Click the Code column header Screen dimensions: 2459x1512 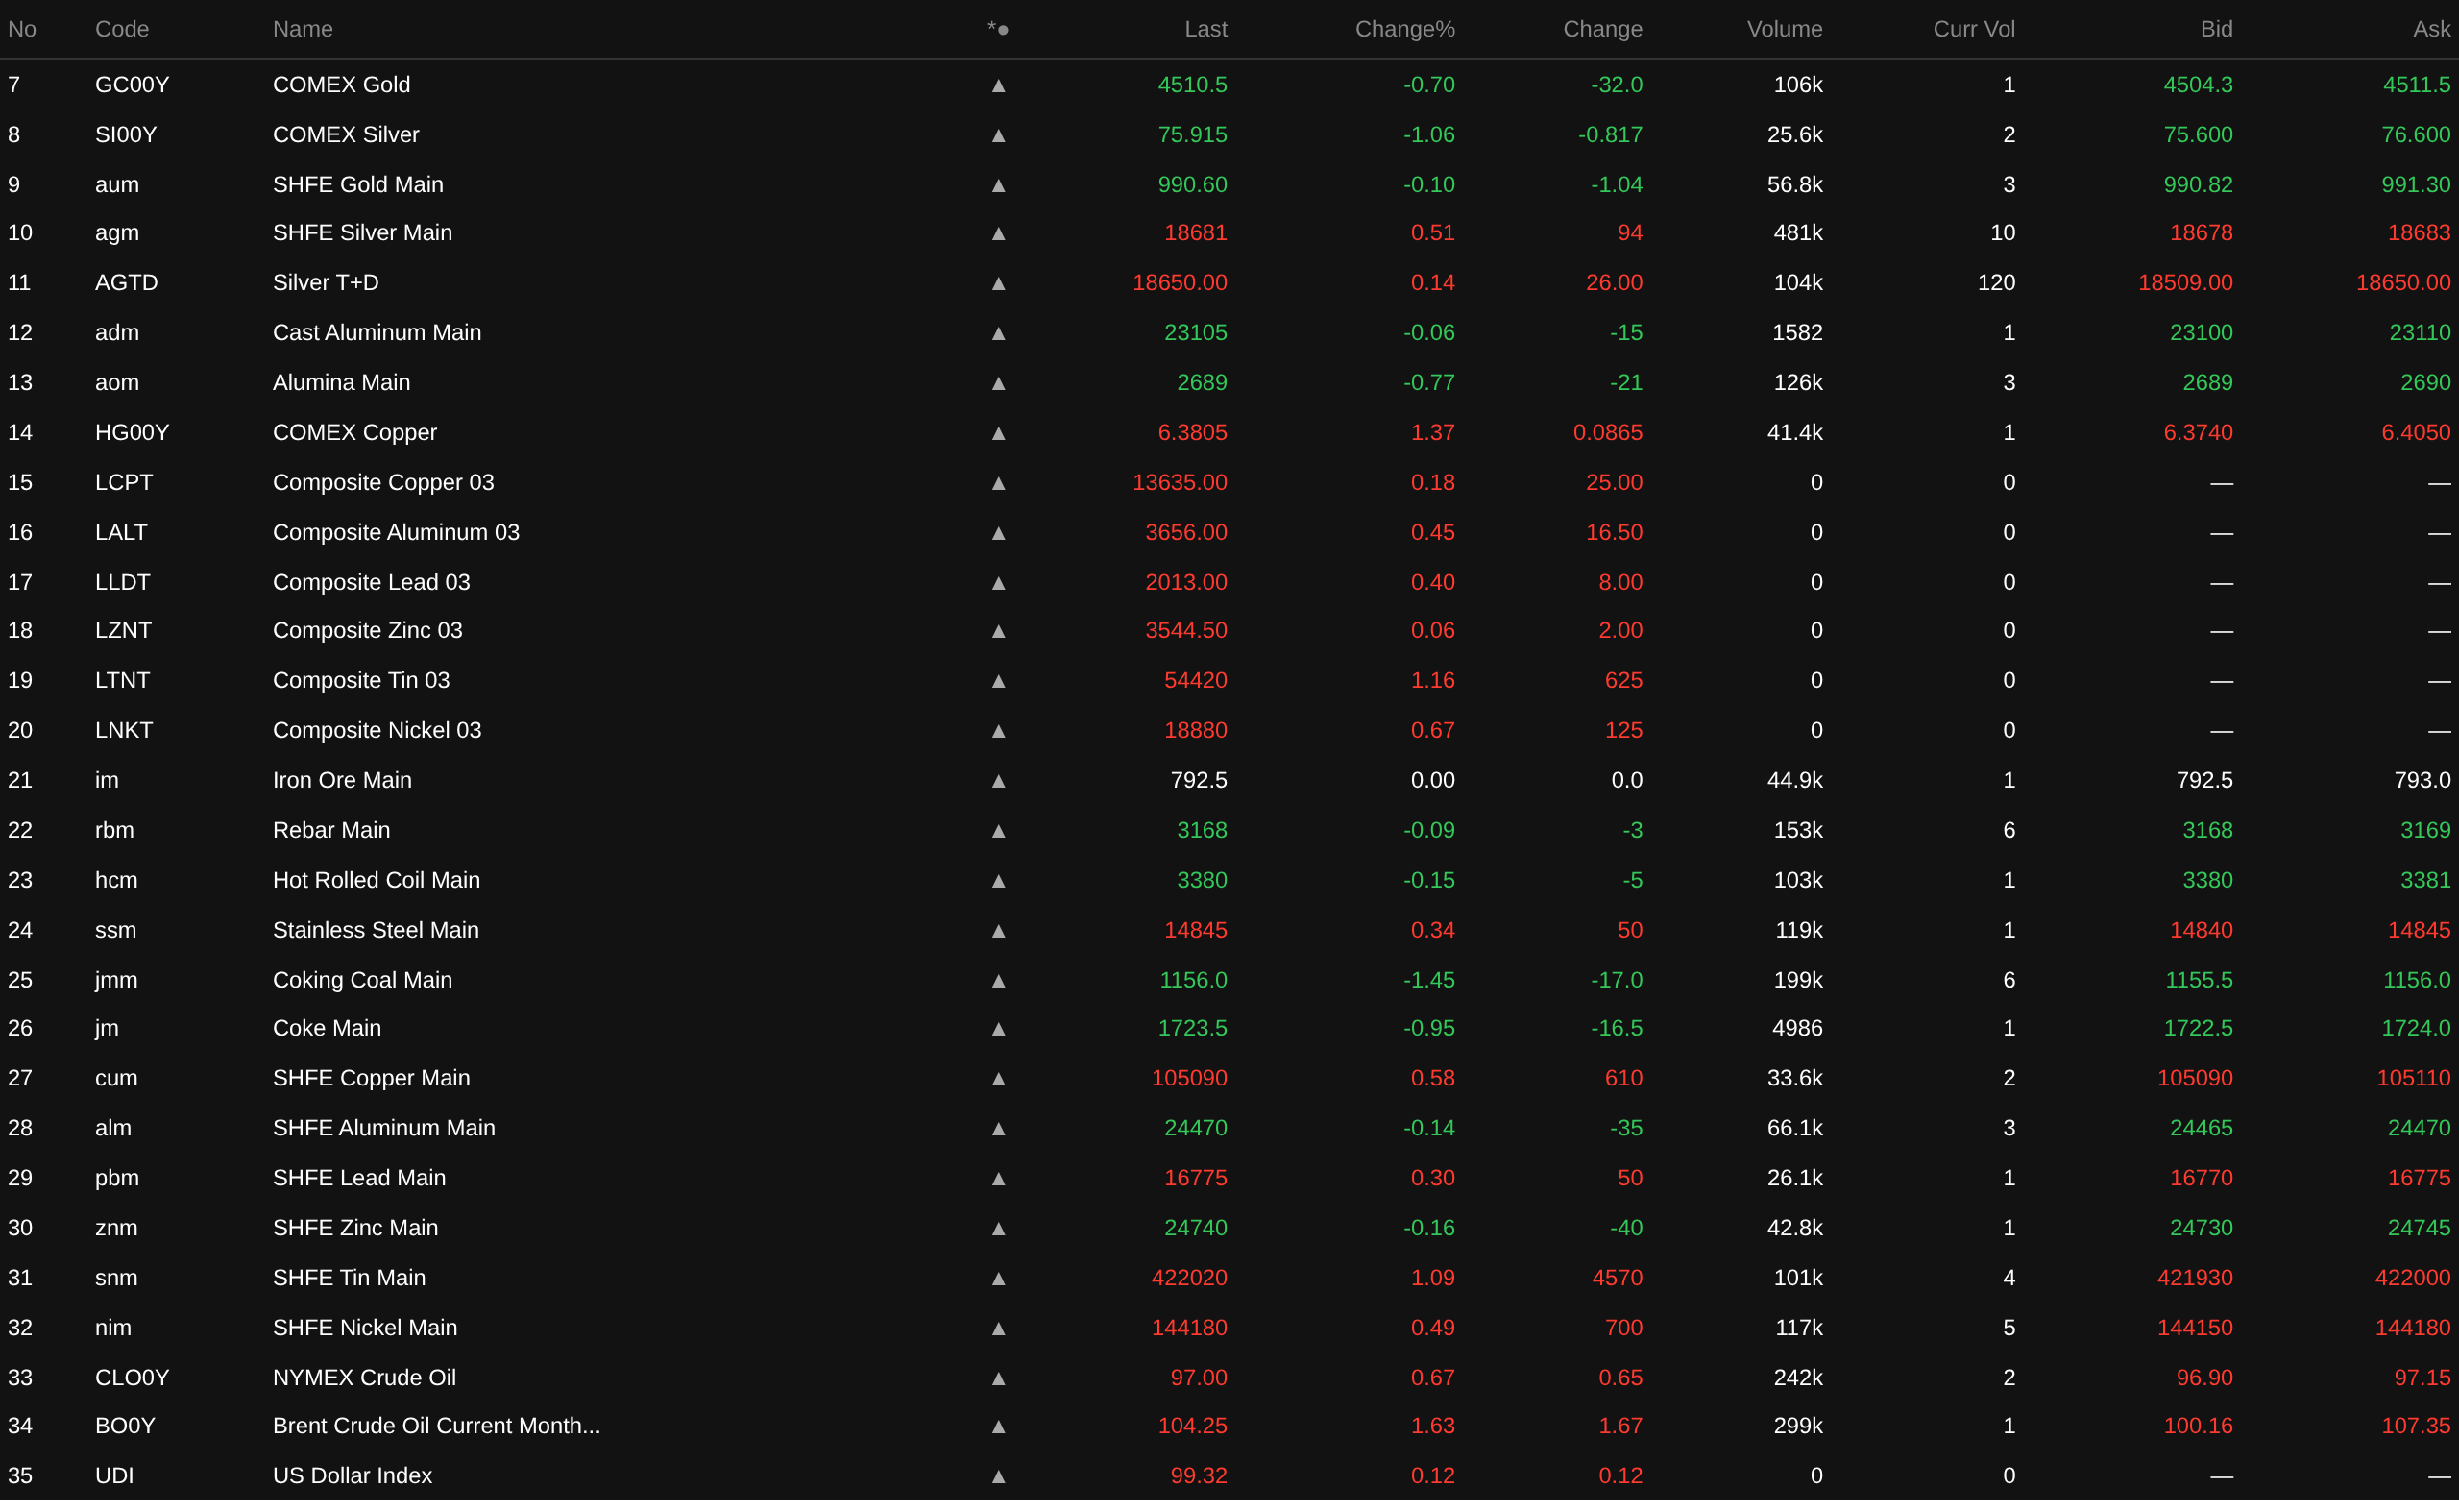point(122,29)
